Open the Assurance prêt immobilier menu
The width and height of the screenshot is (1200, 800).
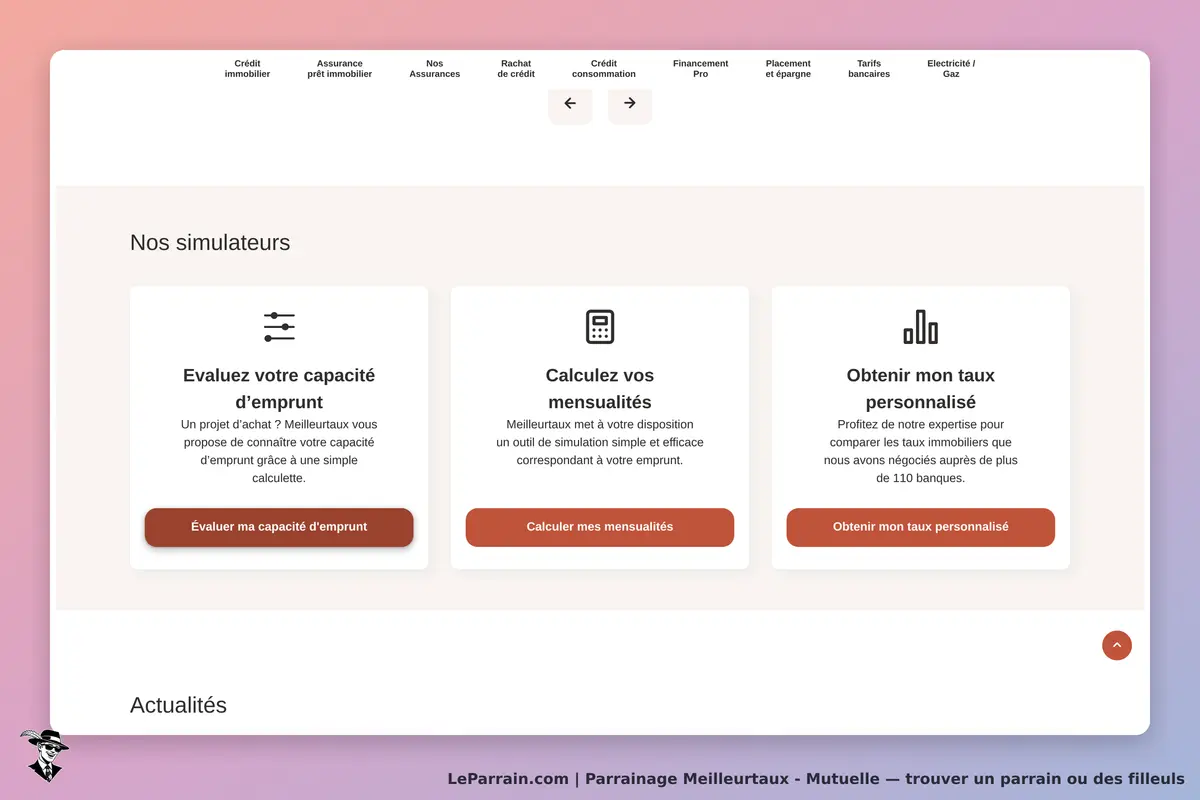pos(340,69)
